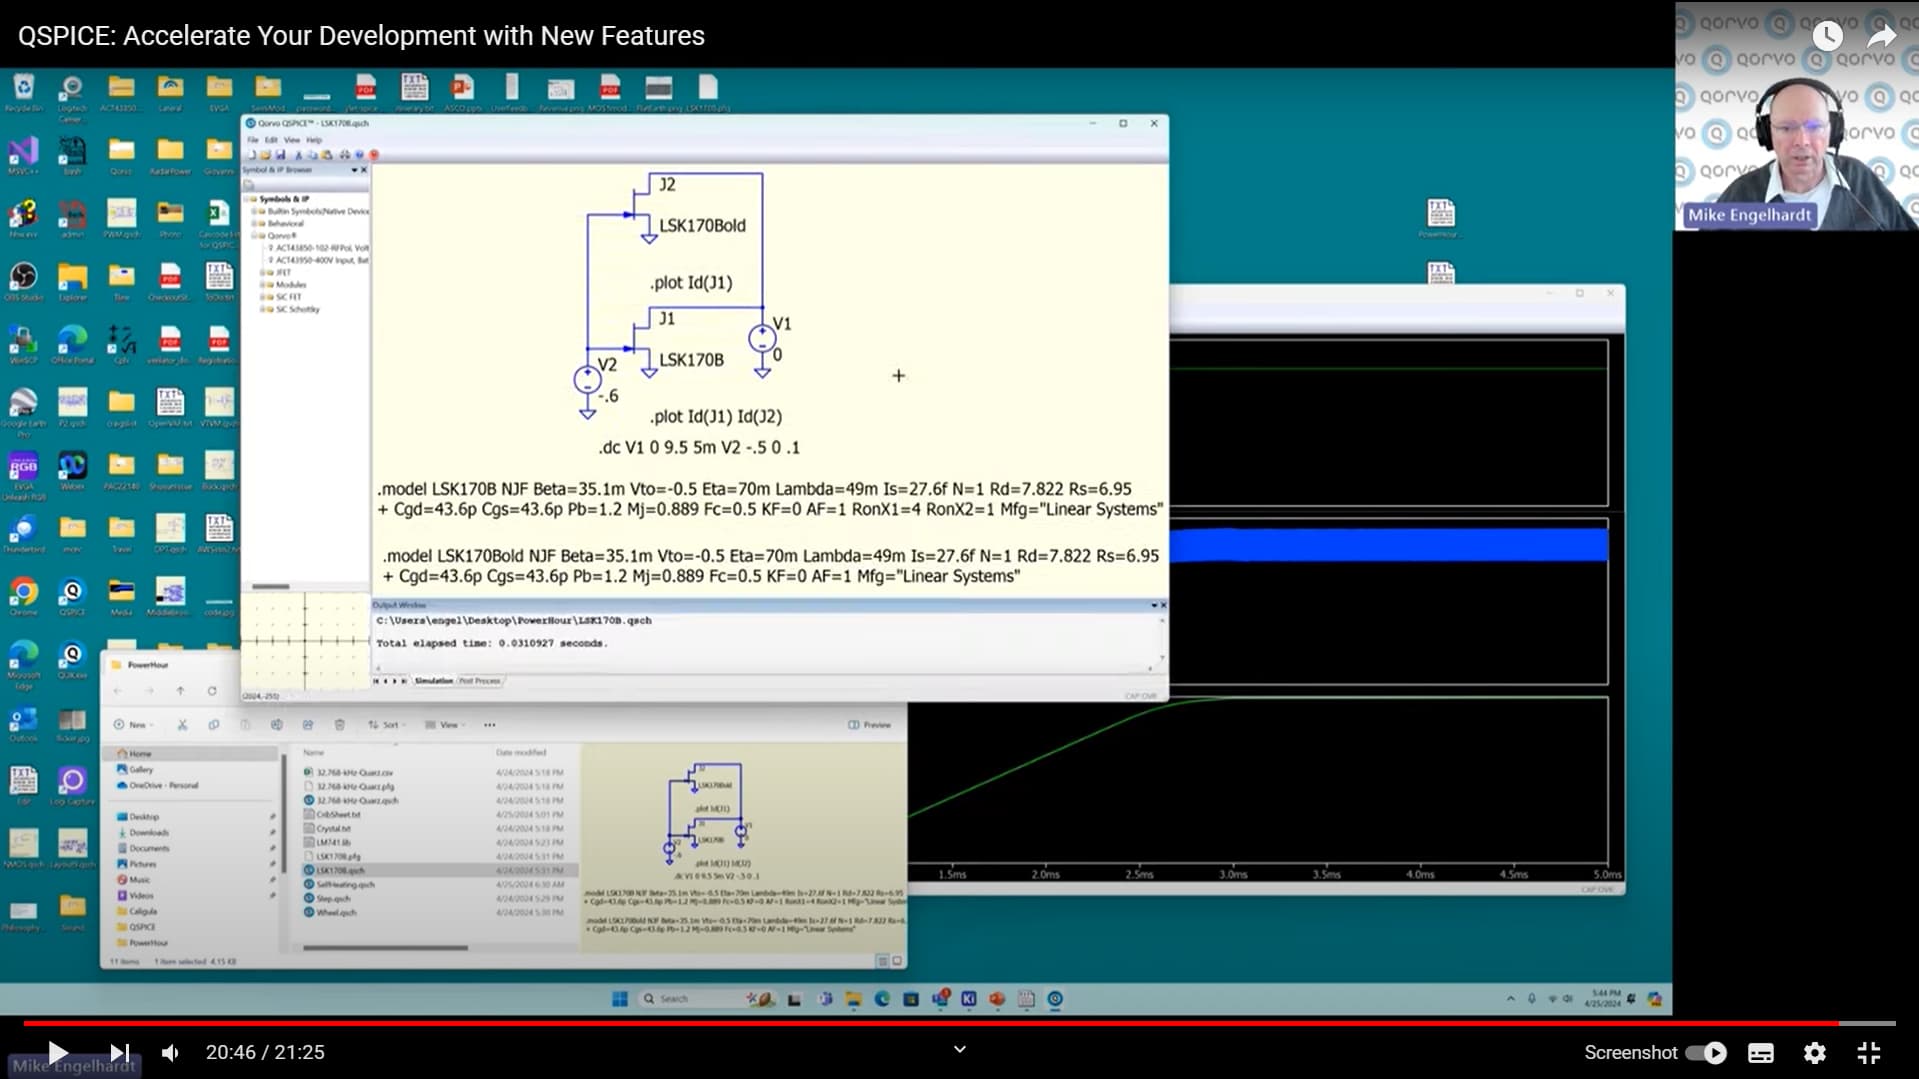Click the red Run simulation icon in QSPICE
The width and height of the screenshot is (1919, 1079).
pos(374,155)
